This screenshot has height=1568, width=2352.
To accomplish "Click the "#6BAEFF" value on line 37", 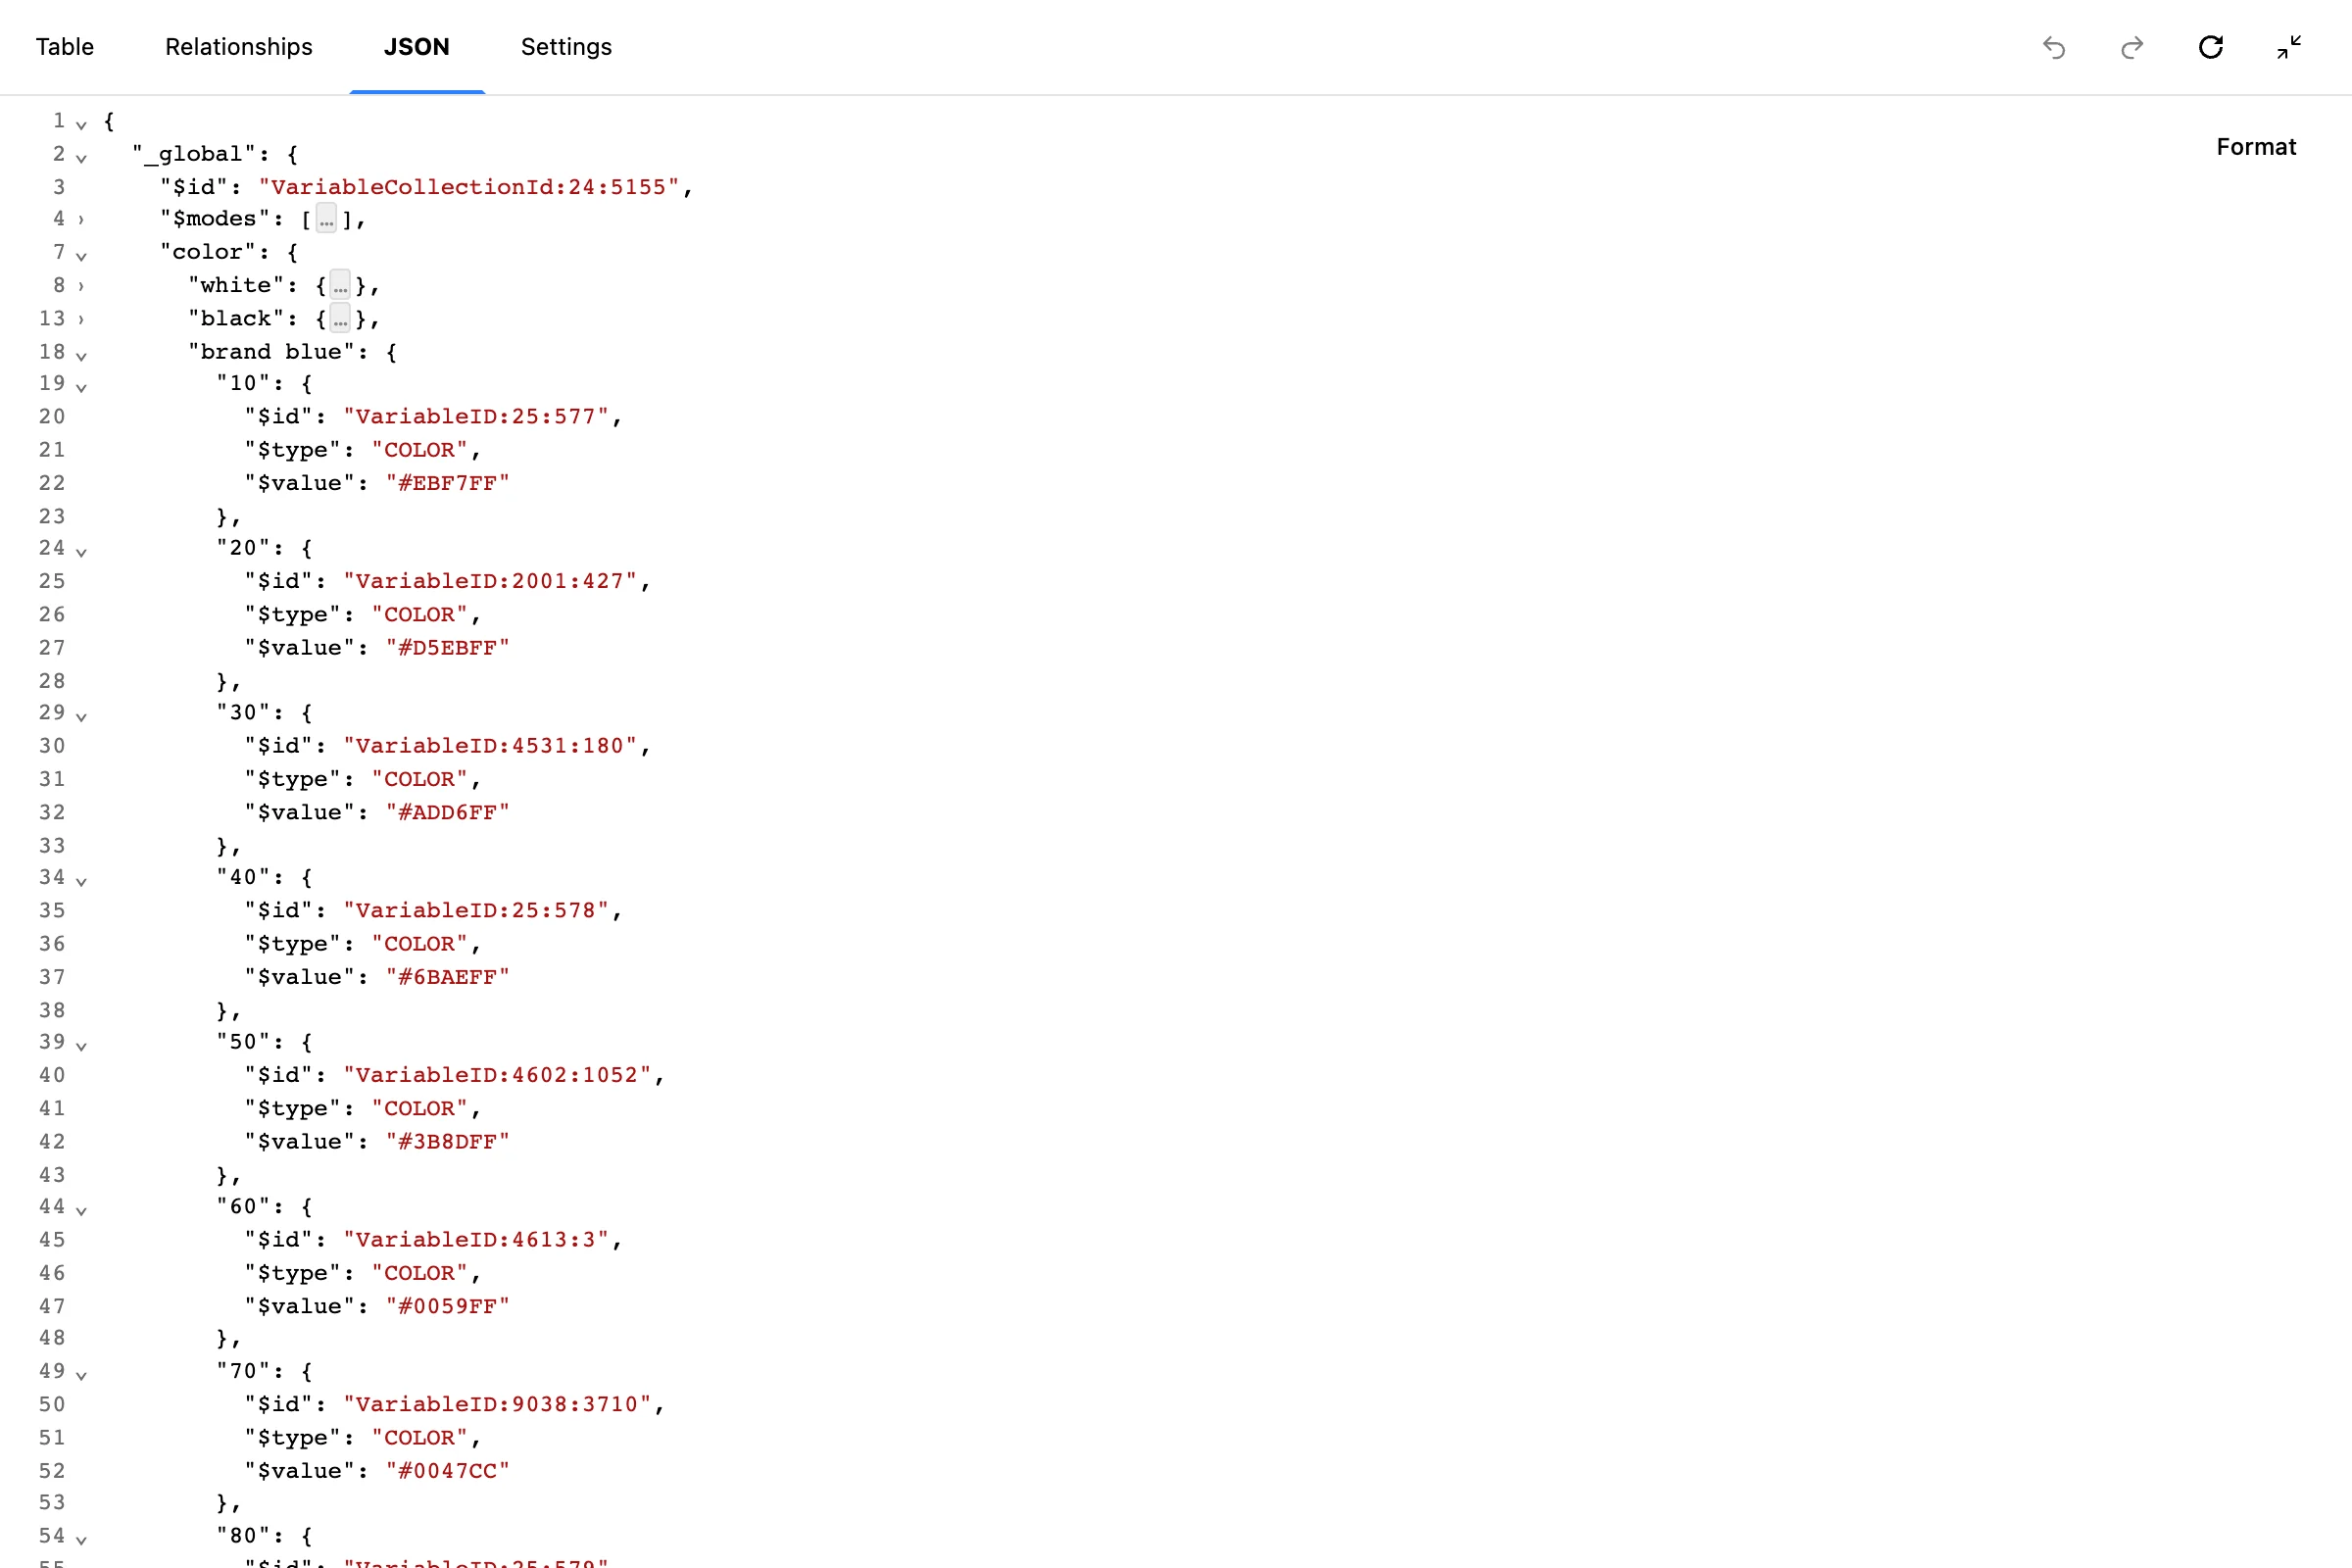I will [448, 977].
